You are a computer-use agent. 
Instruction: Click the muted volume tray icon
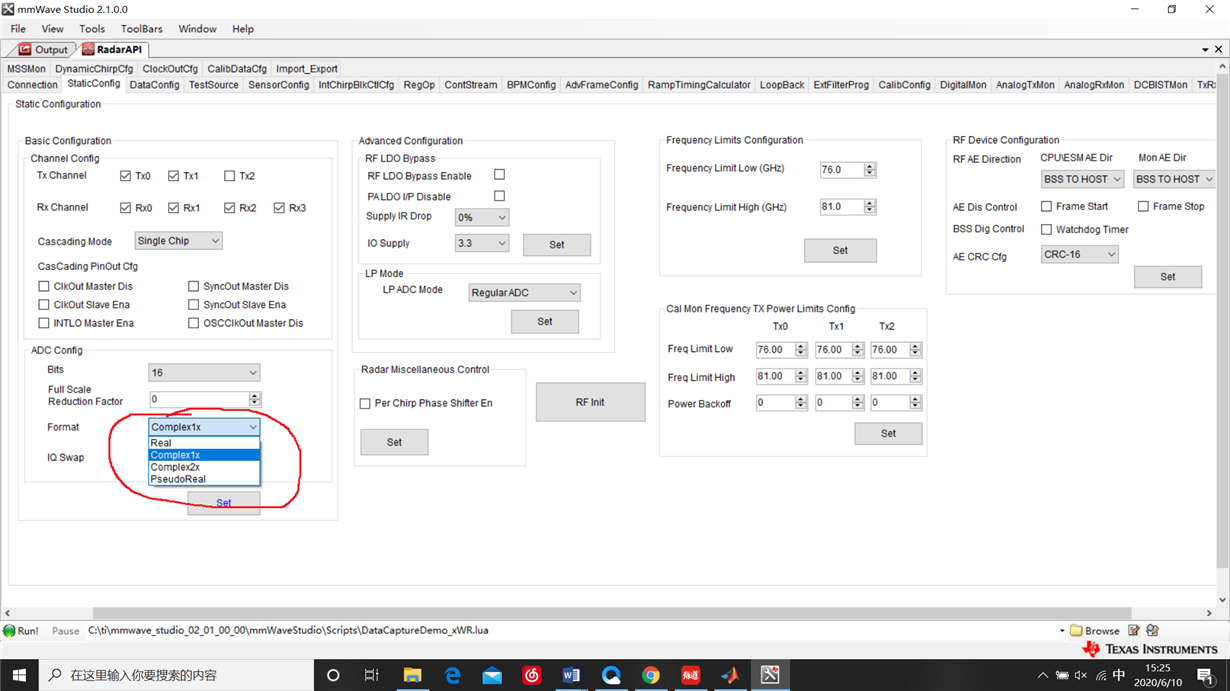point(1080,675)
